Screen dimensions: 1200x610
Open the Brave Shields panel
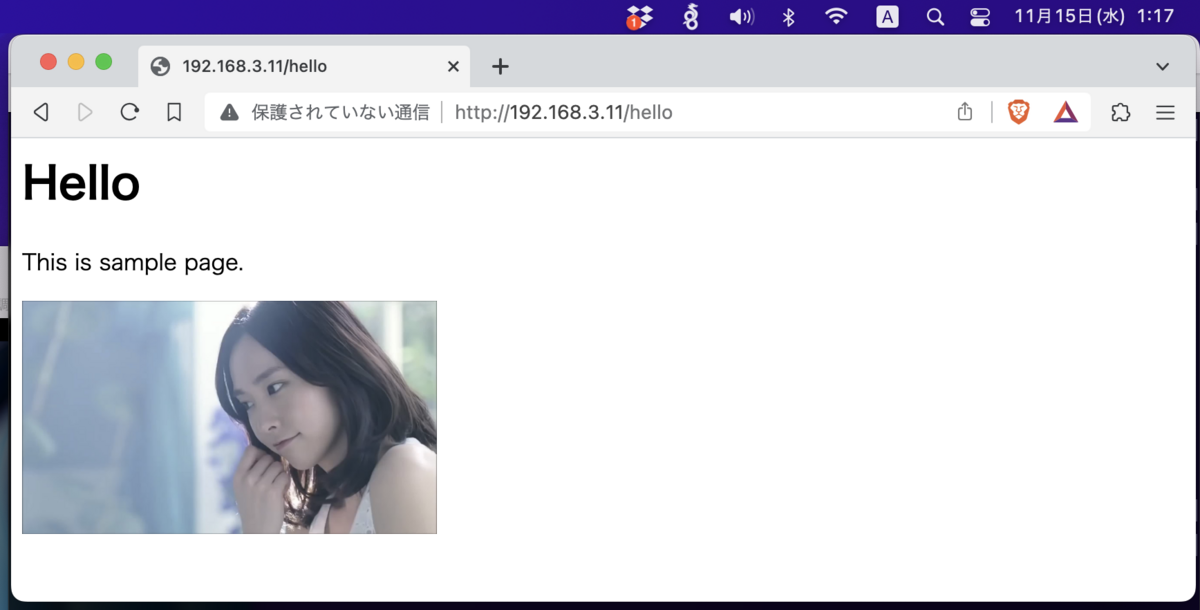[1017, 112]
